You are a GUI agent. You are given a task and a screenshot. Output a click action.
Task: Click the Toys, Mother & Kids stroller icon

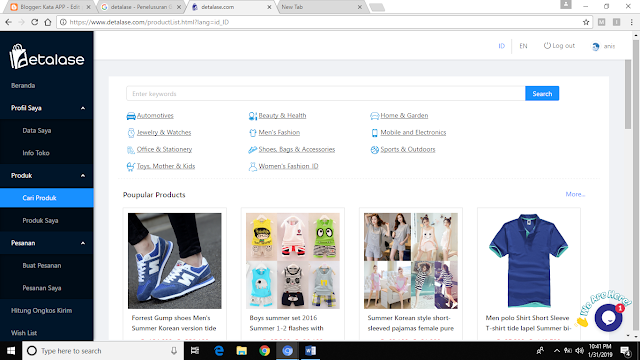pos(131,167)
